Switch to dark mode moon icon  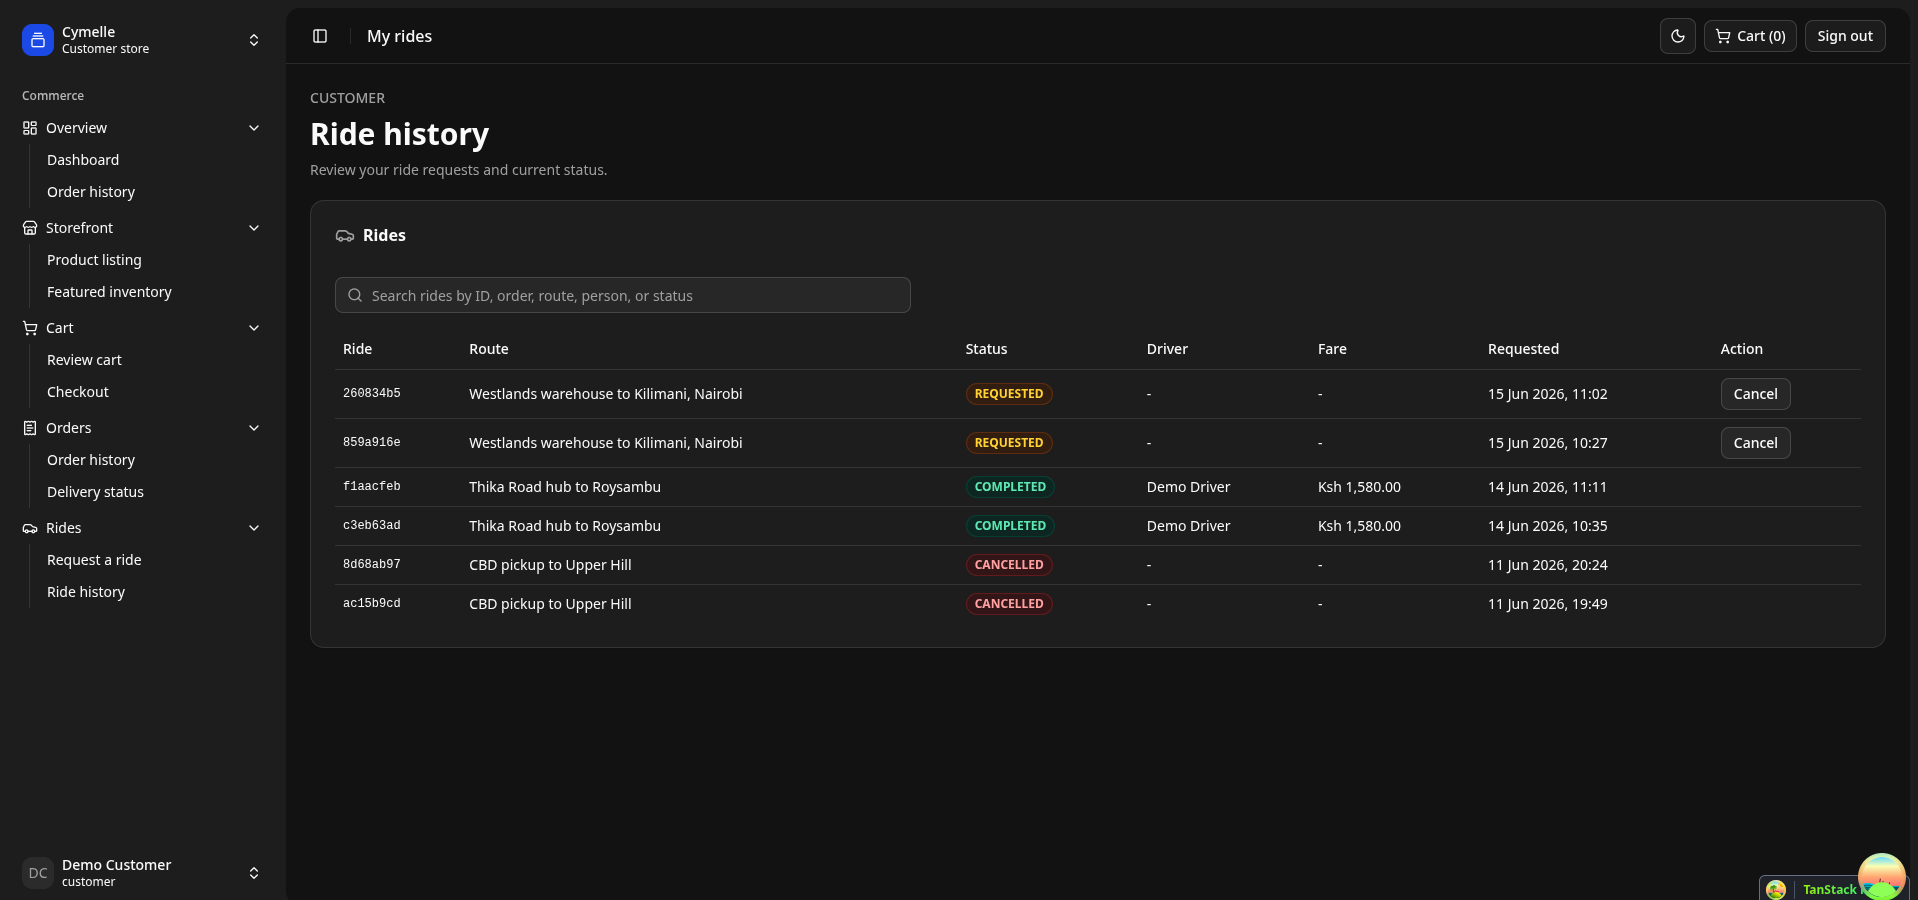[x=1678, y=36]
